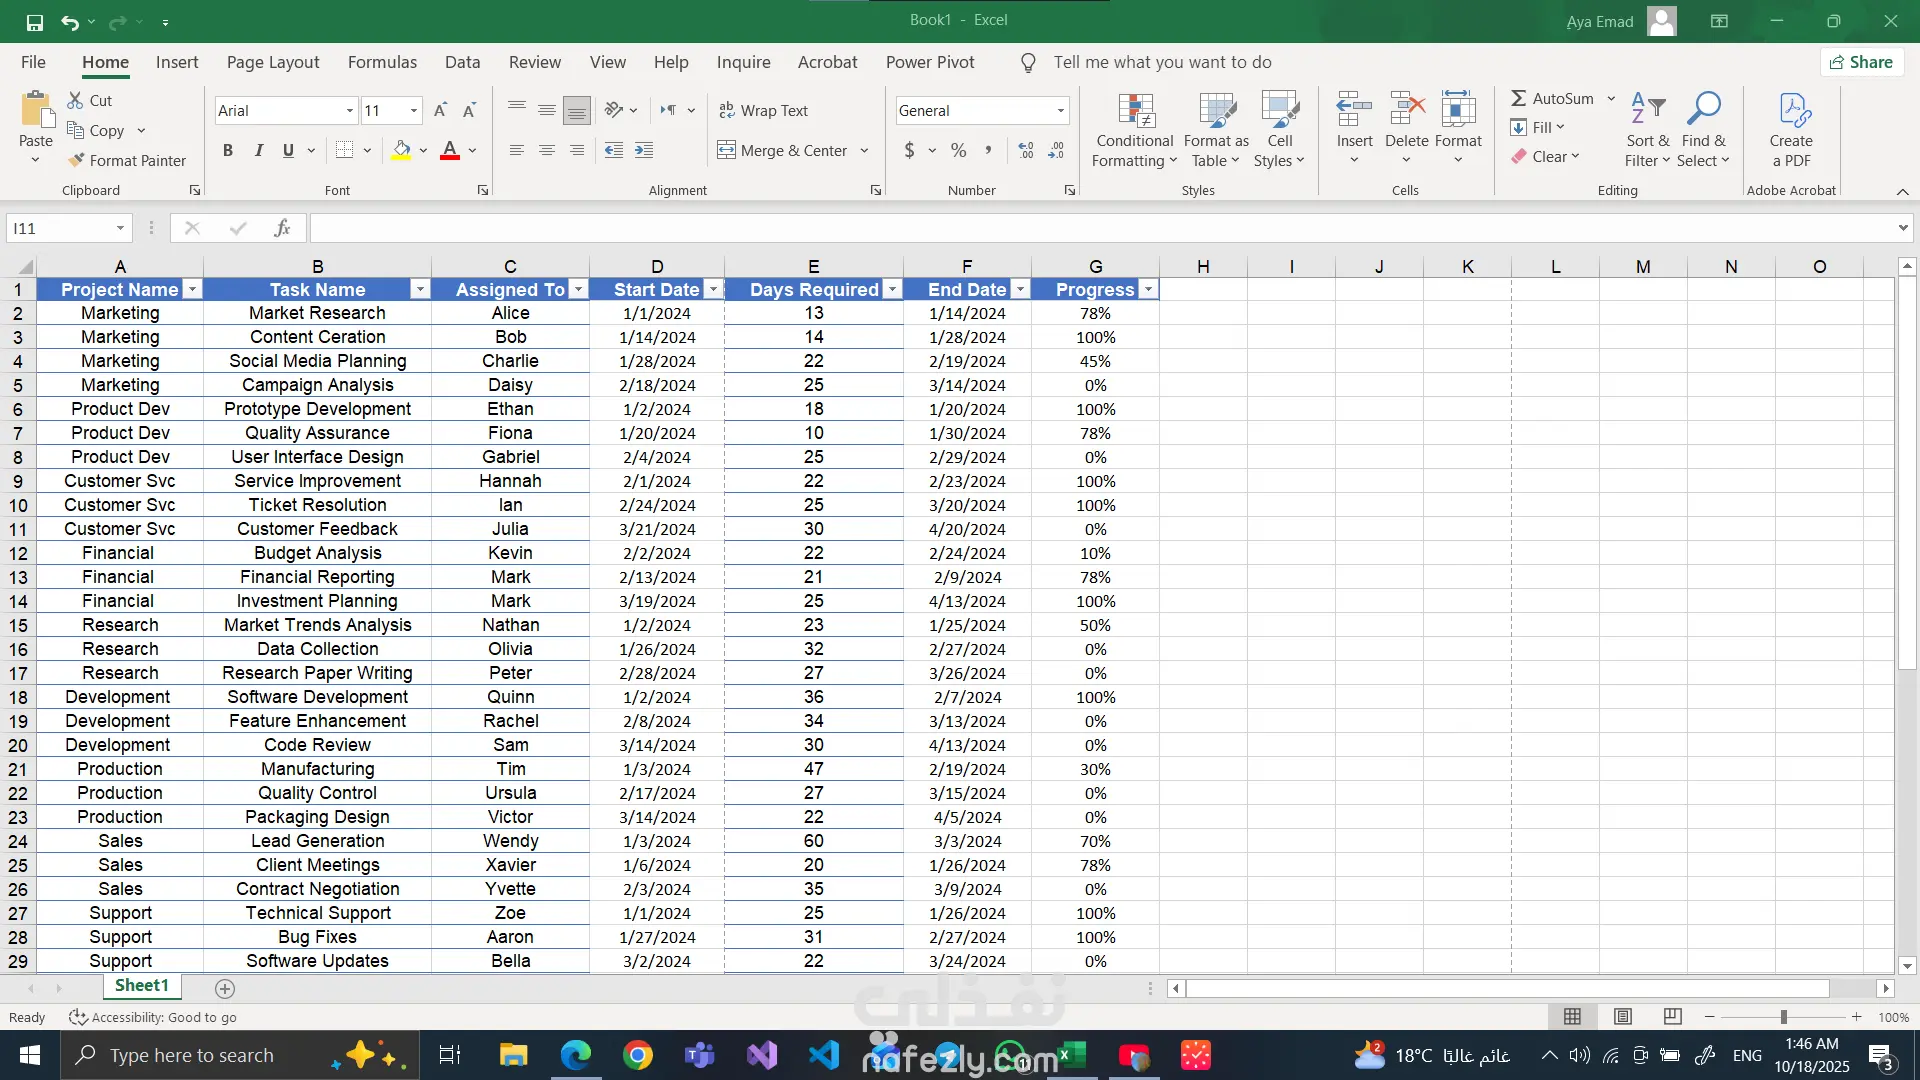Click the zoom slider handle
The width and height of the screenshot is (1920, 1080).
1783,1016
